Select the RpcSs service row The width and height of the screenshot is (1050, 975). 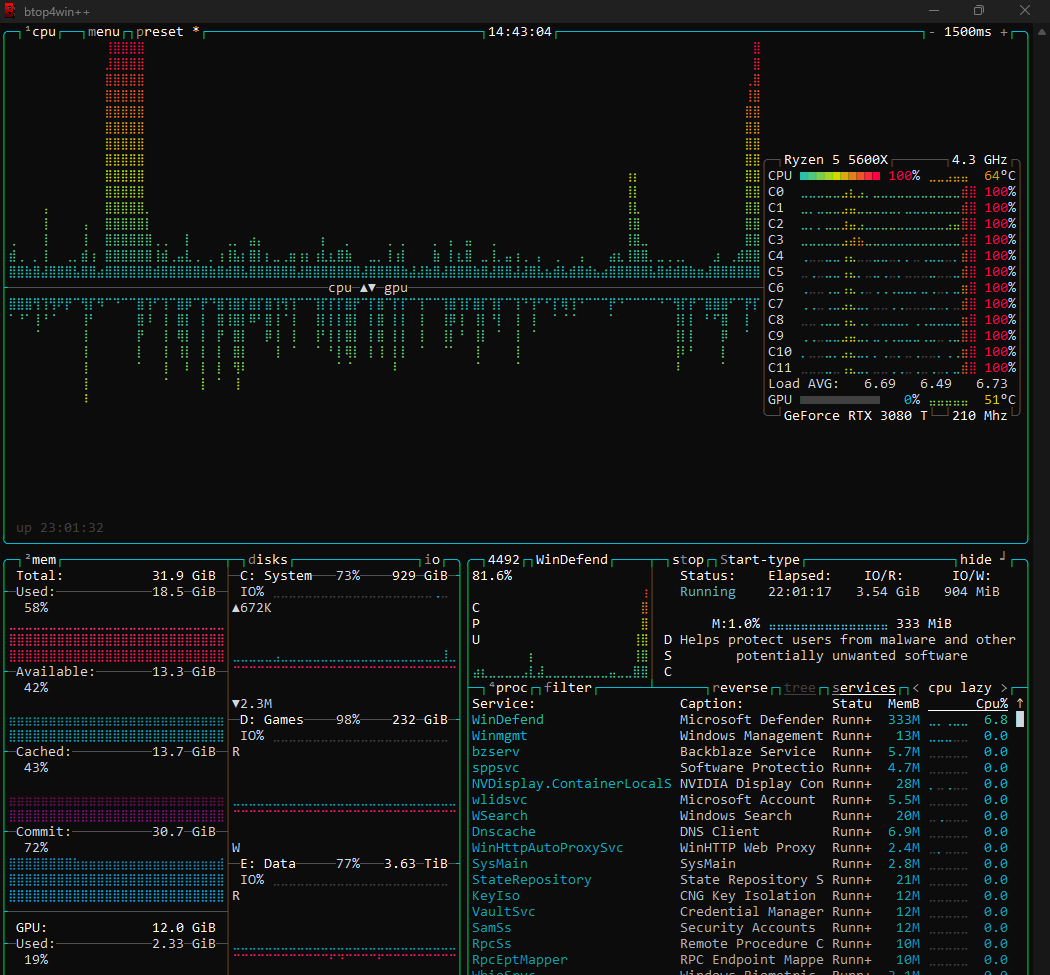click(739, 944)
